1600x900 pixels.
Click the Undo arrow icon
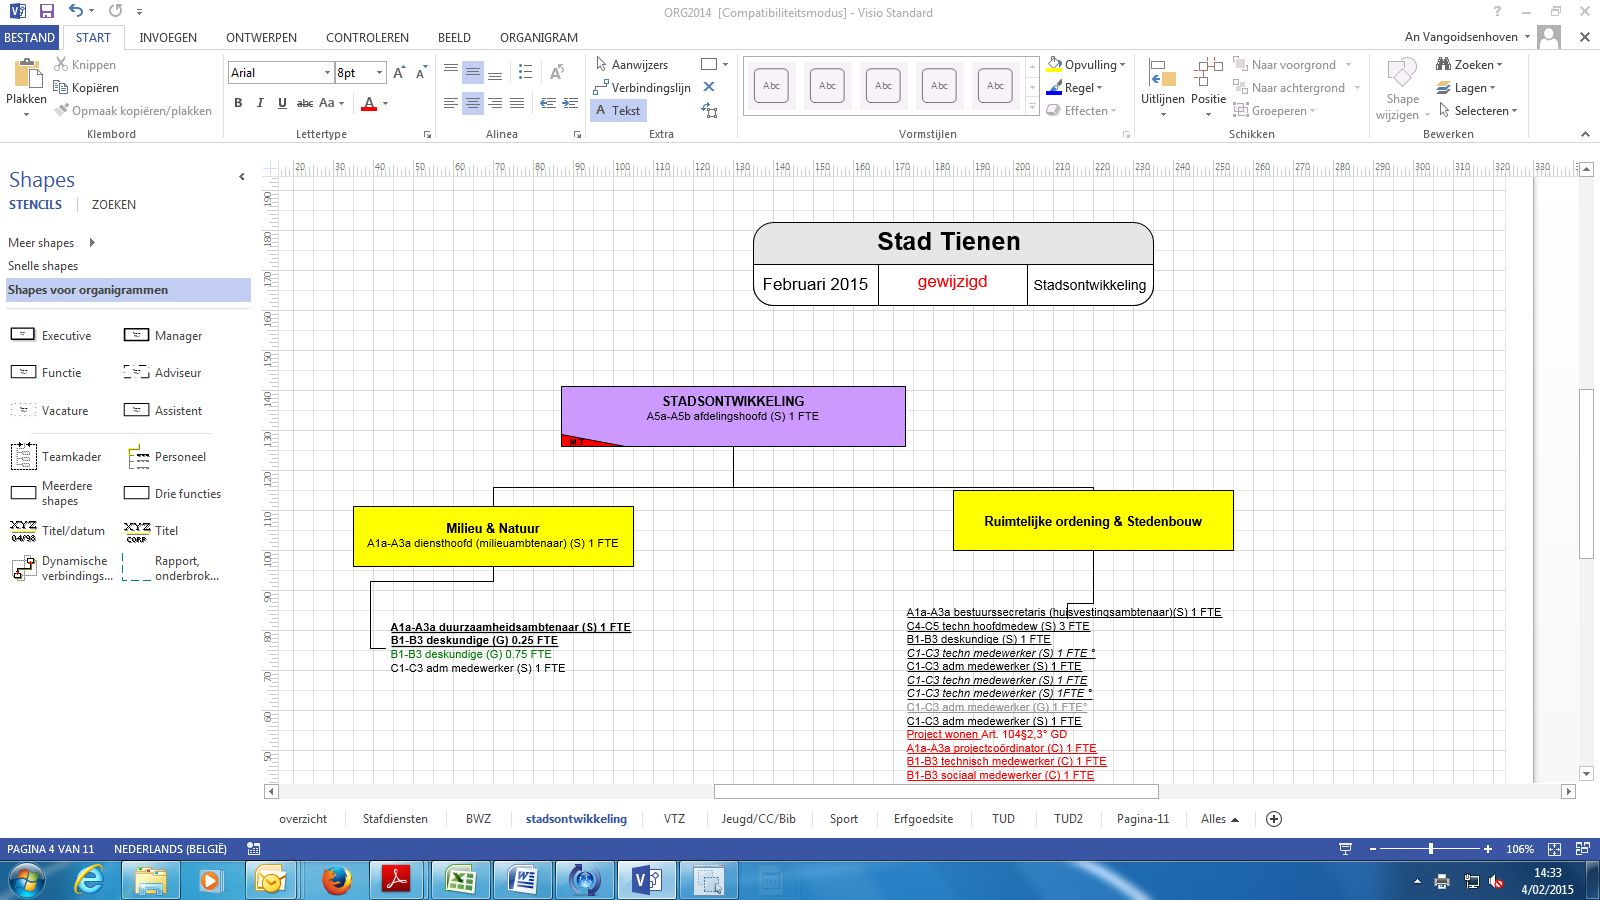click(x=76, y=11)
